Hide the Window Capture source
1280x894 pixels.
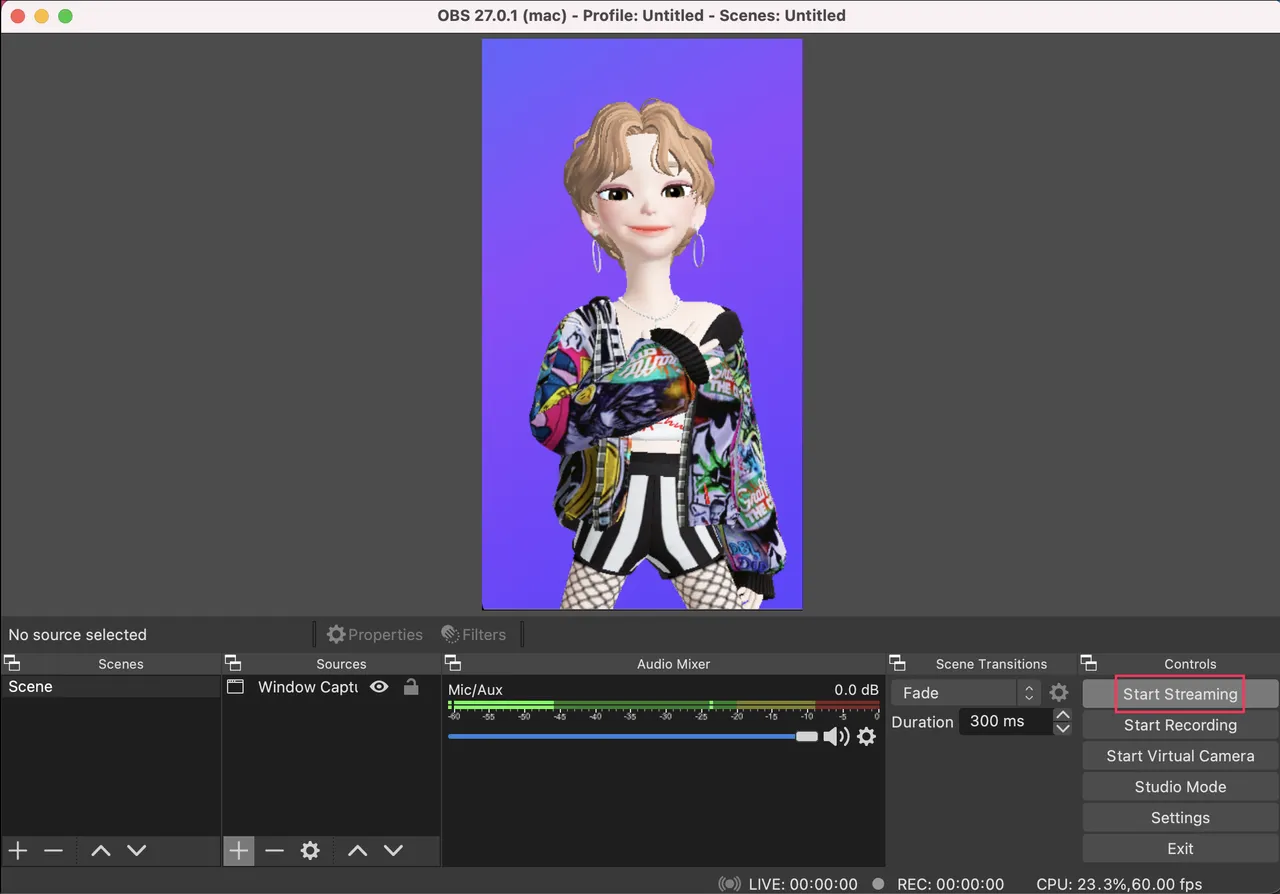pos(378,687)
